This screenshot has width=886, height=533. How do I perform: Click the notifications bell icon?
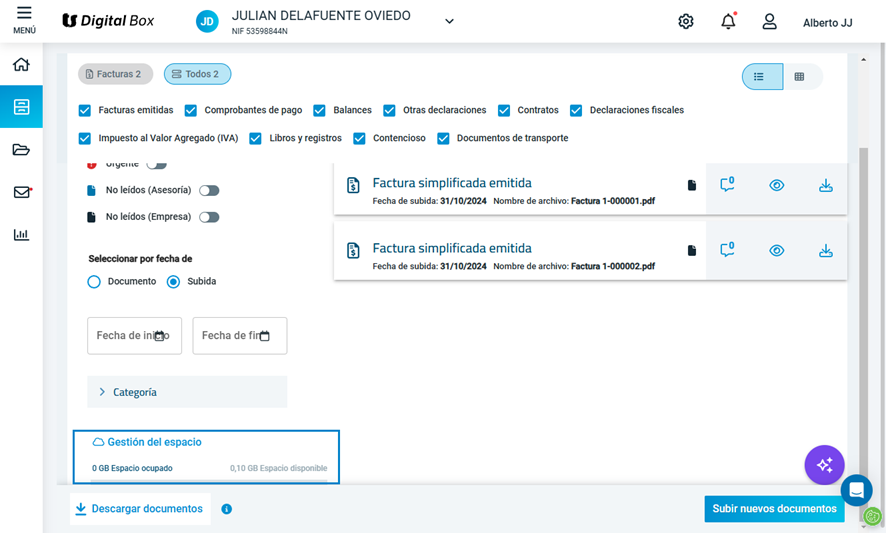(728, 21)
